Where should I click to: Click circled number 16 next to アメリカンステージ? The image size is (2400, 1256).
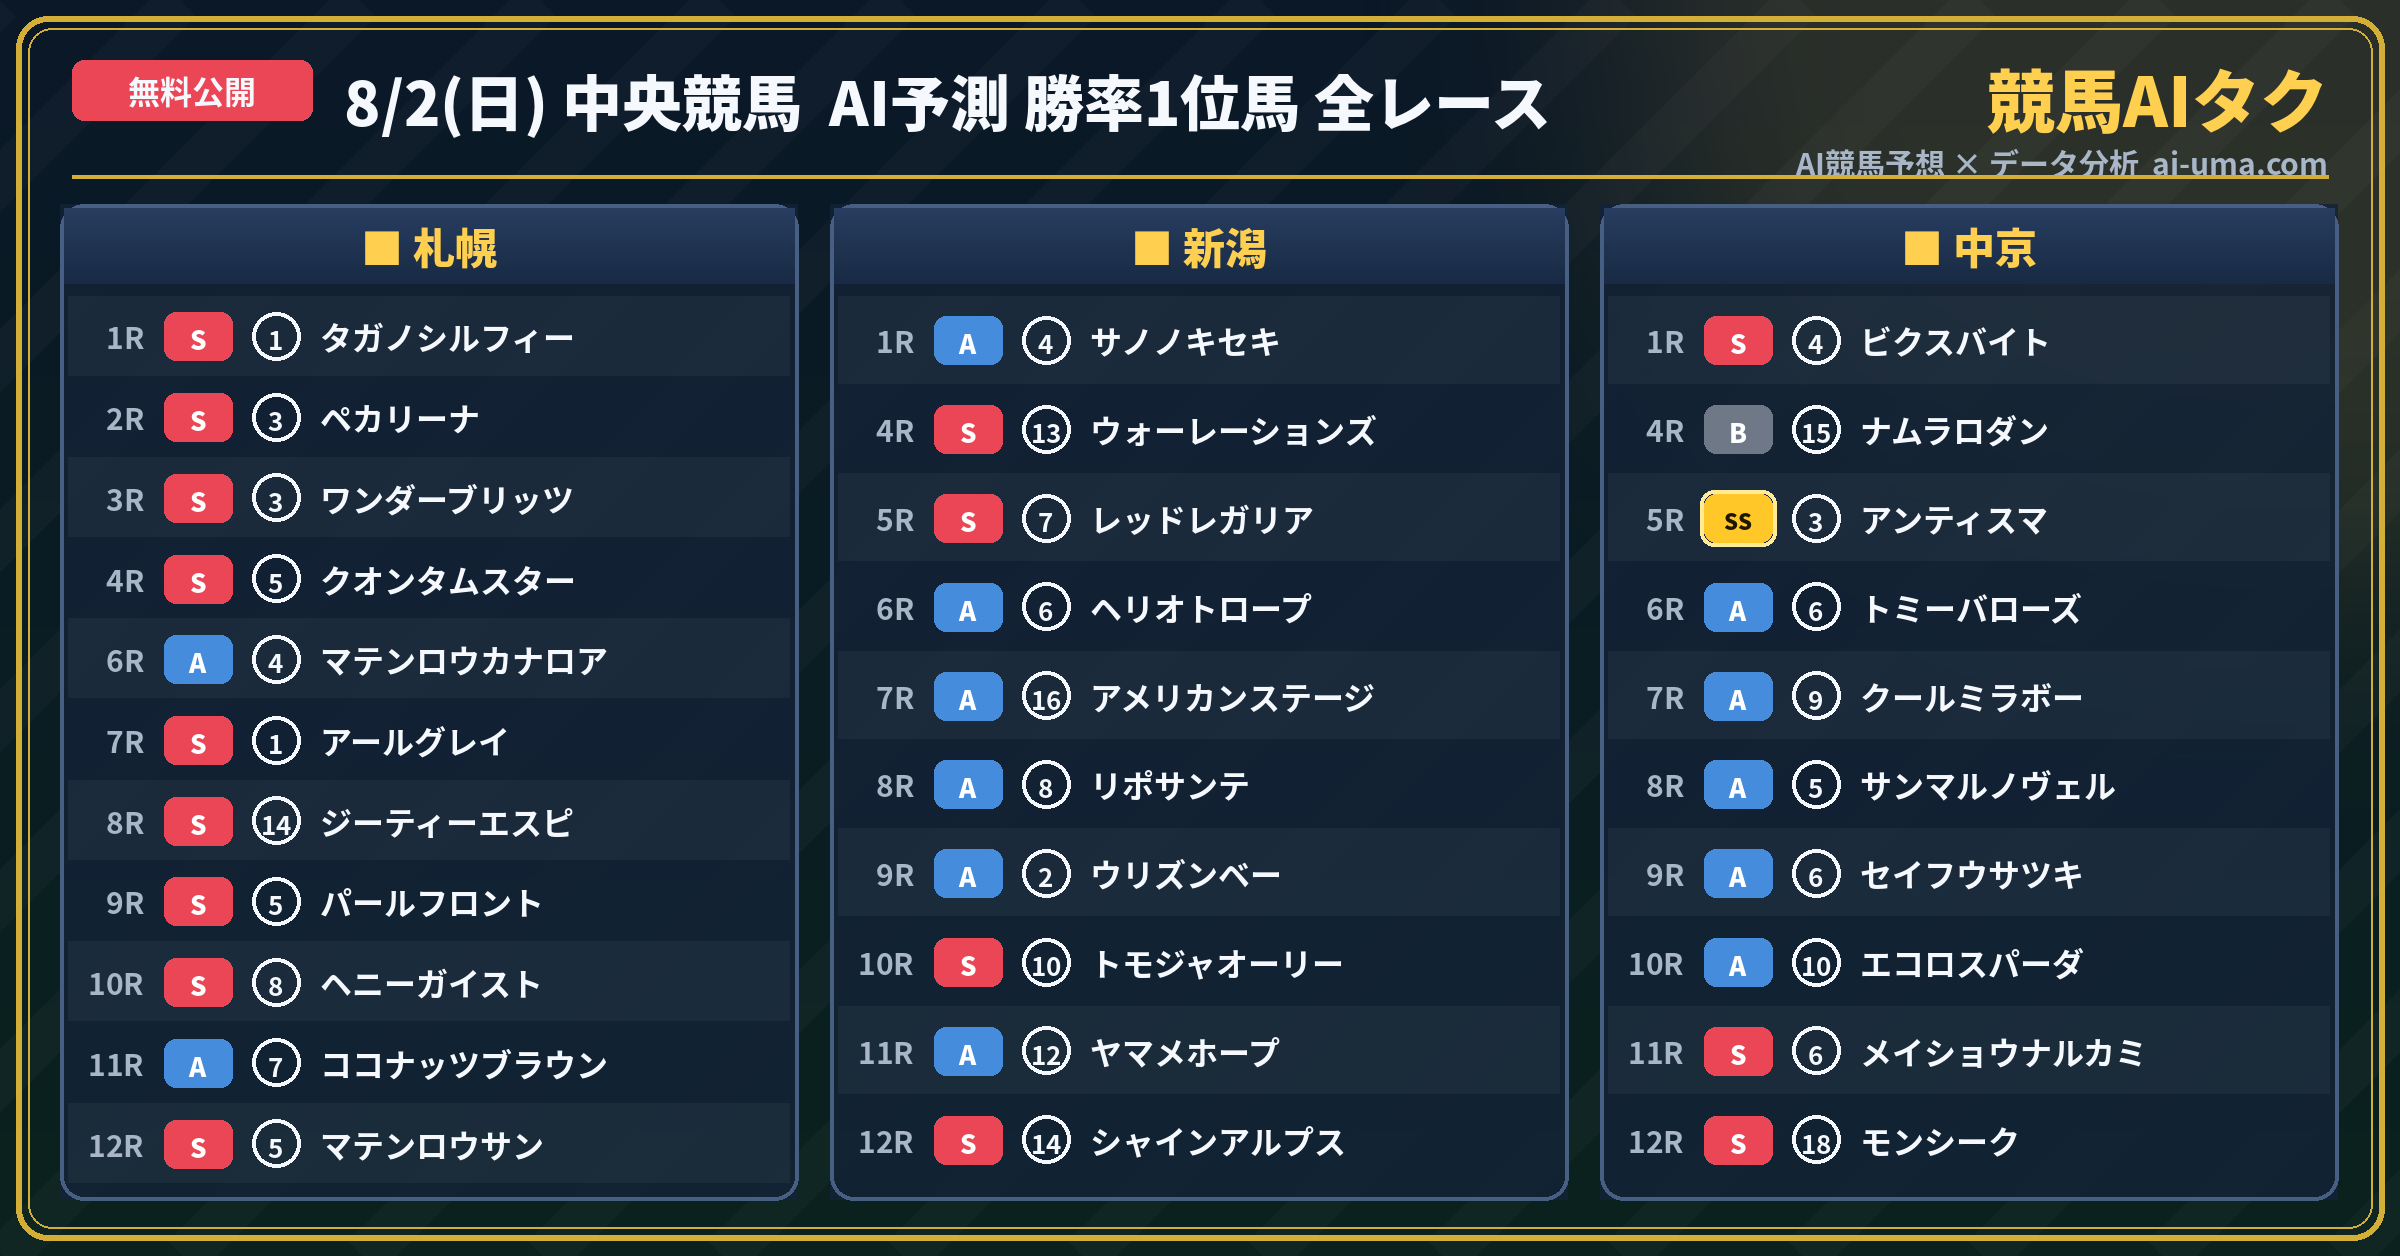[x=1046, y=698]
